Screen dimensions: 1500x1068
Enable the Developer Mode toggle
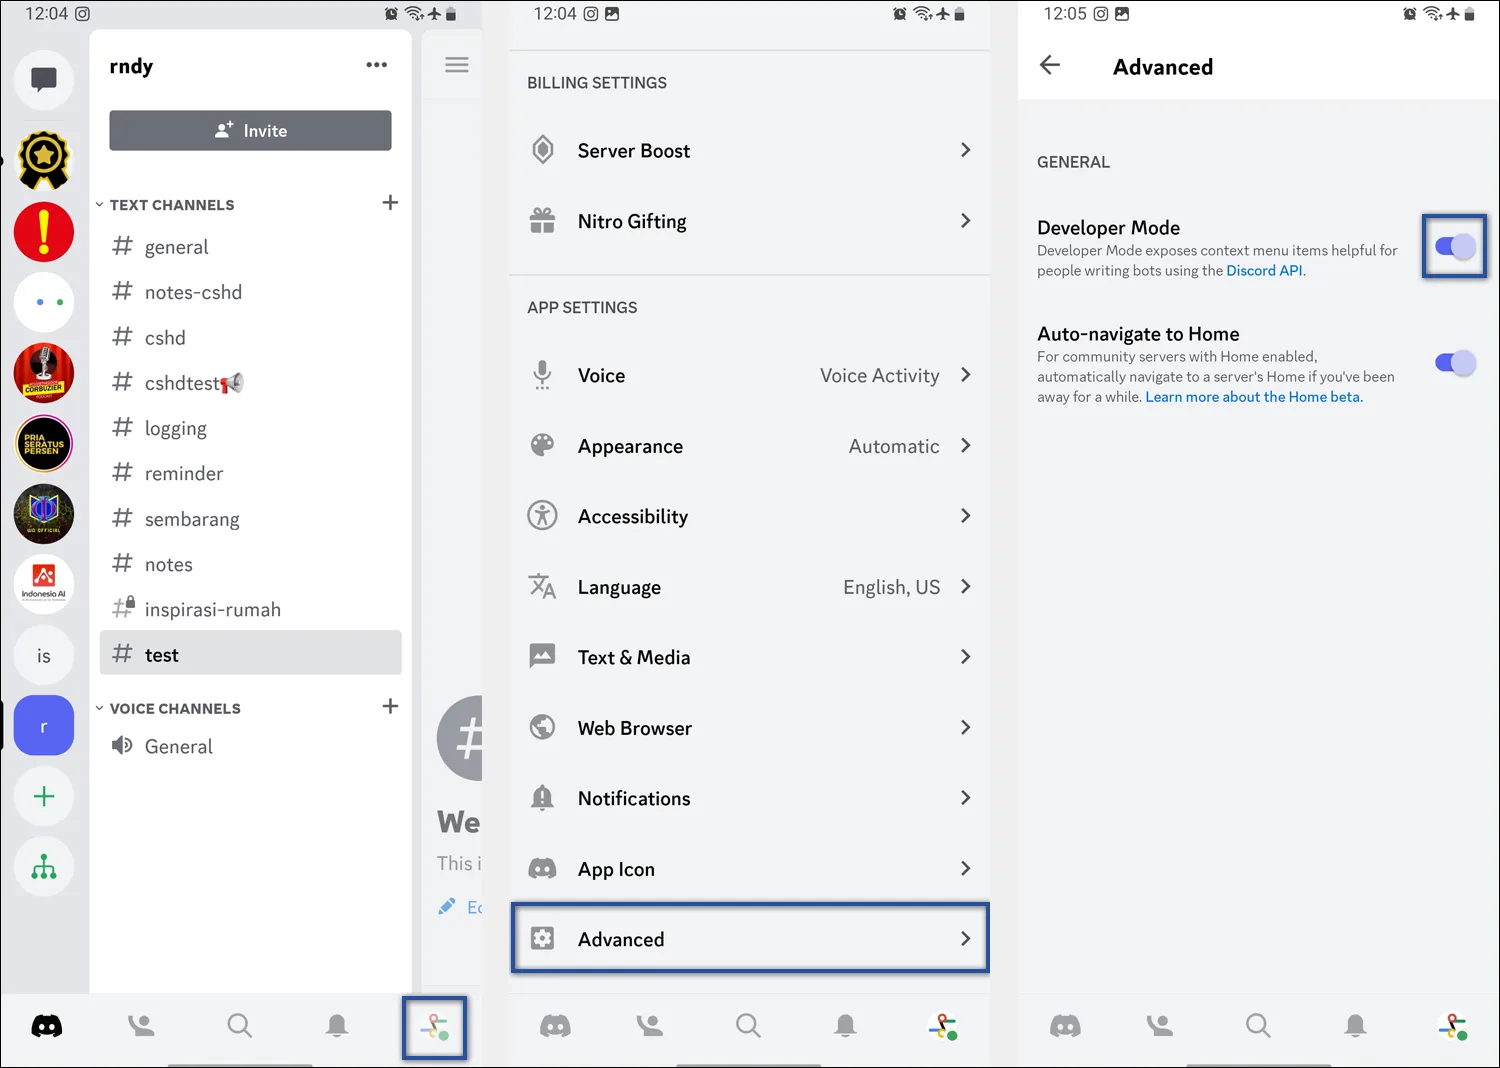click(1454, 247)
